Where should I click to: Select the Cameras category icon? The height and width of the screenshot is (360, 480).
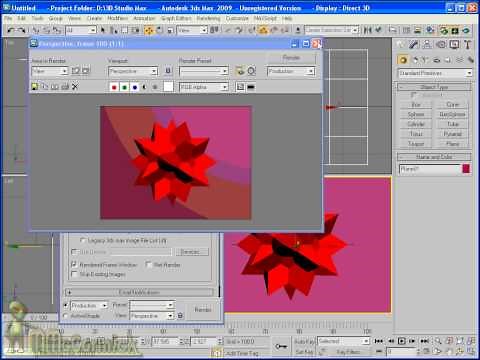pyautogui.click(x=437, y=60)
